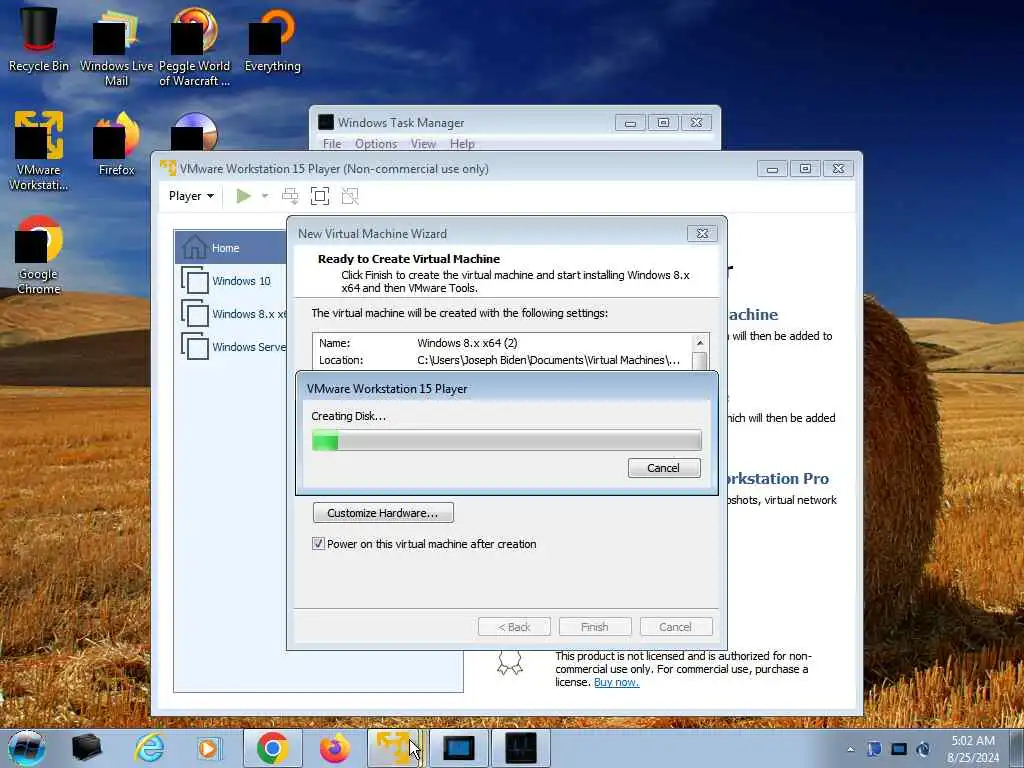Open Internet Explorer from the taskbar
The width and height of the screenshot is (1024, 768).
coord(150,748)
